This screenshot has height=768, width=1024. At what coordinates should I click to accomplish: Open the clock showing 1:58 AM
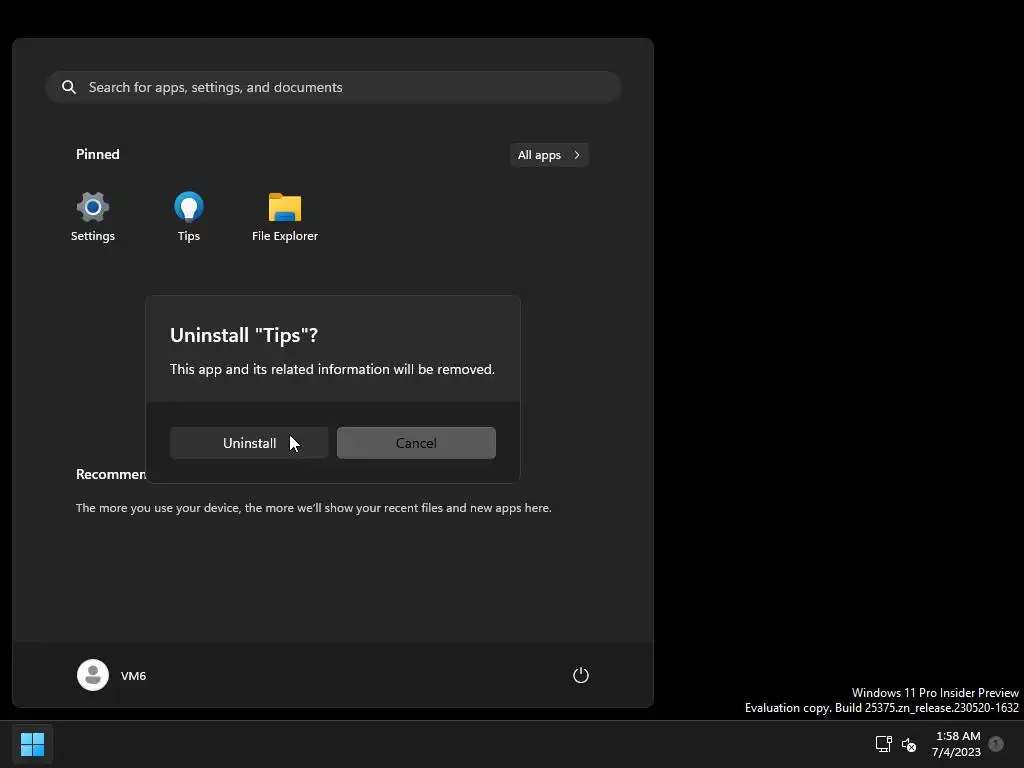(x=957, y=736)
